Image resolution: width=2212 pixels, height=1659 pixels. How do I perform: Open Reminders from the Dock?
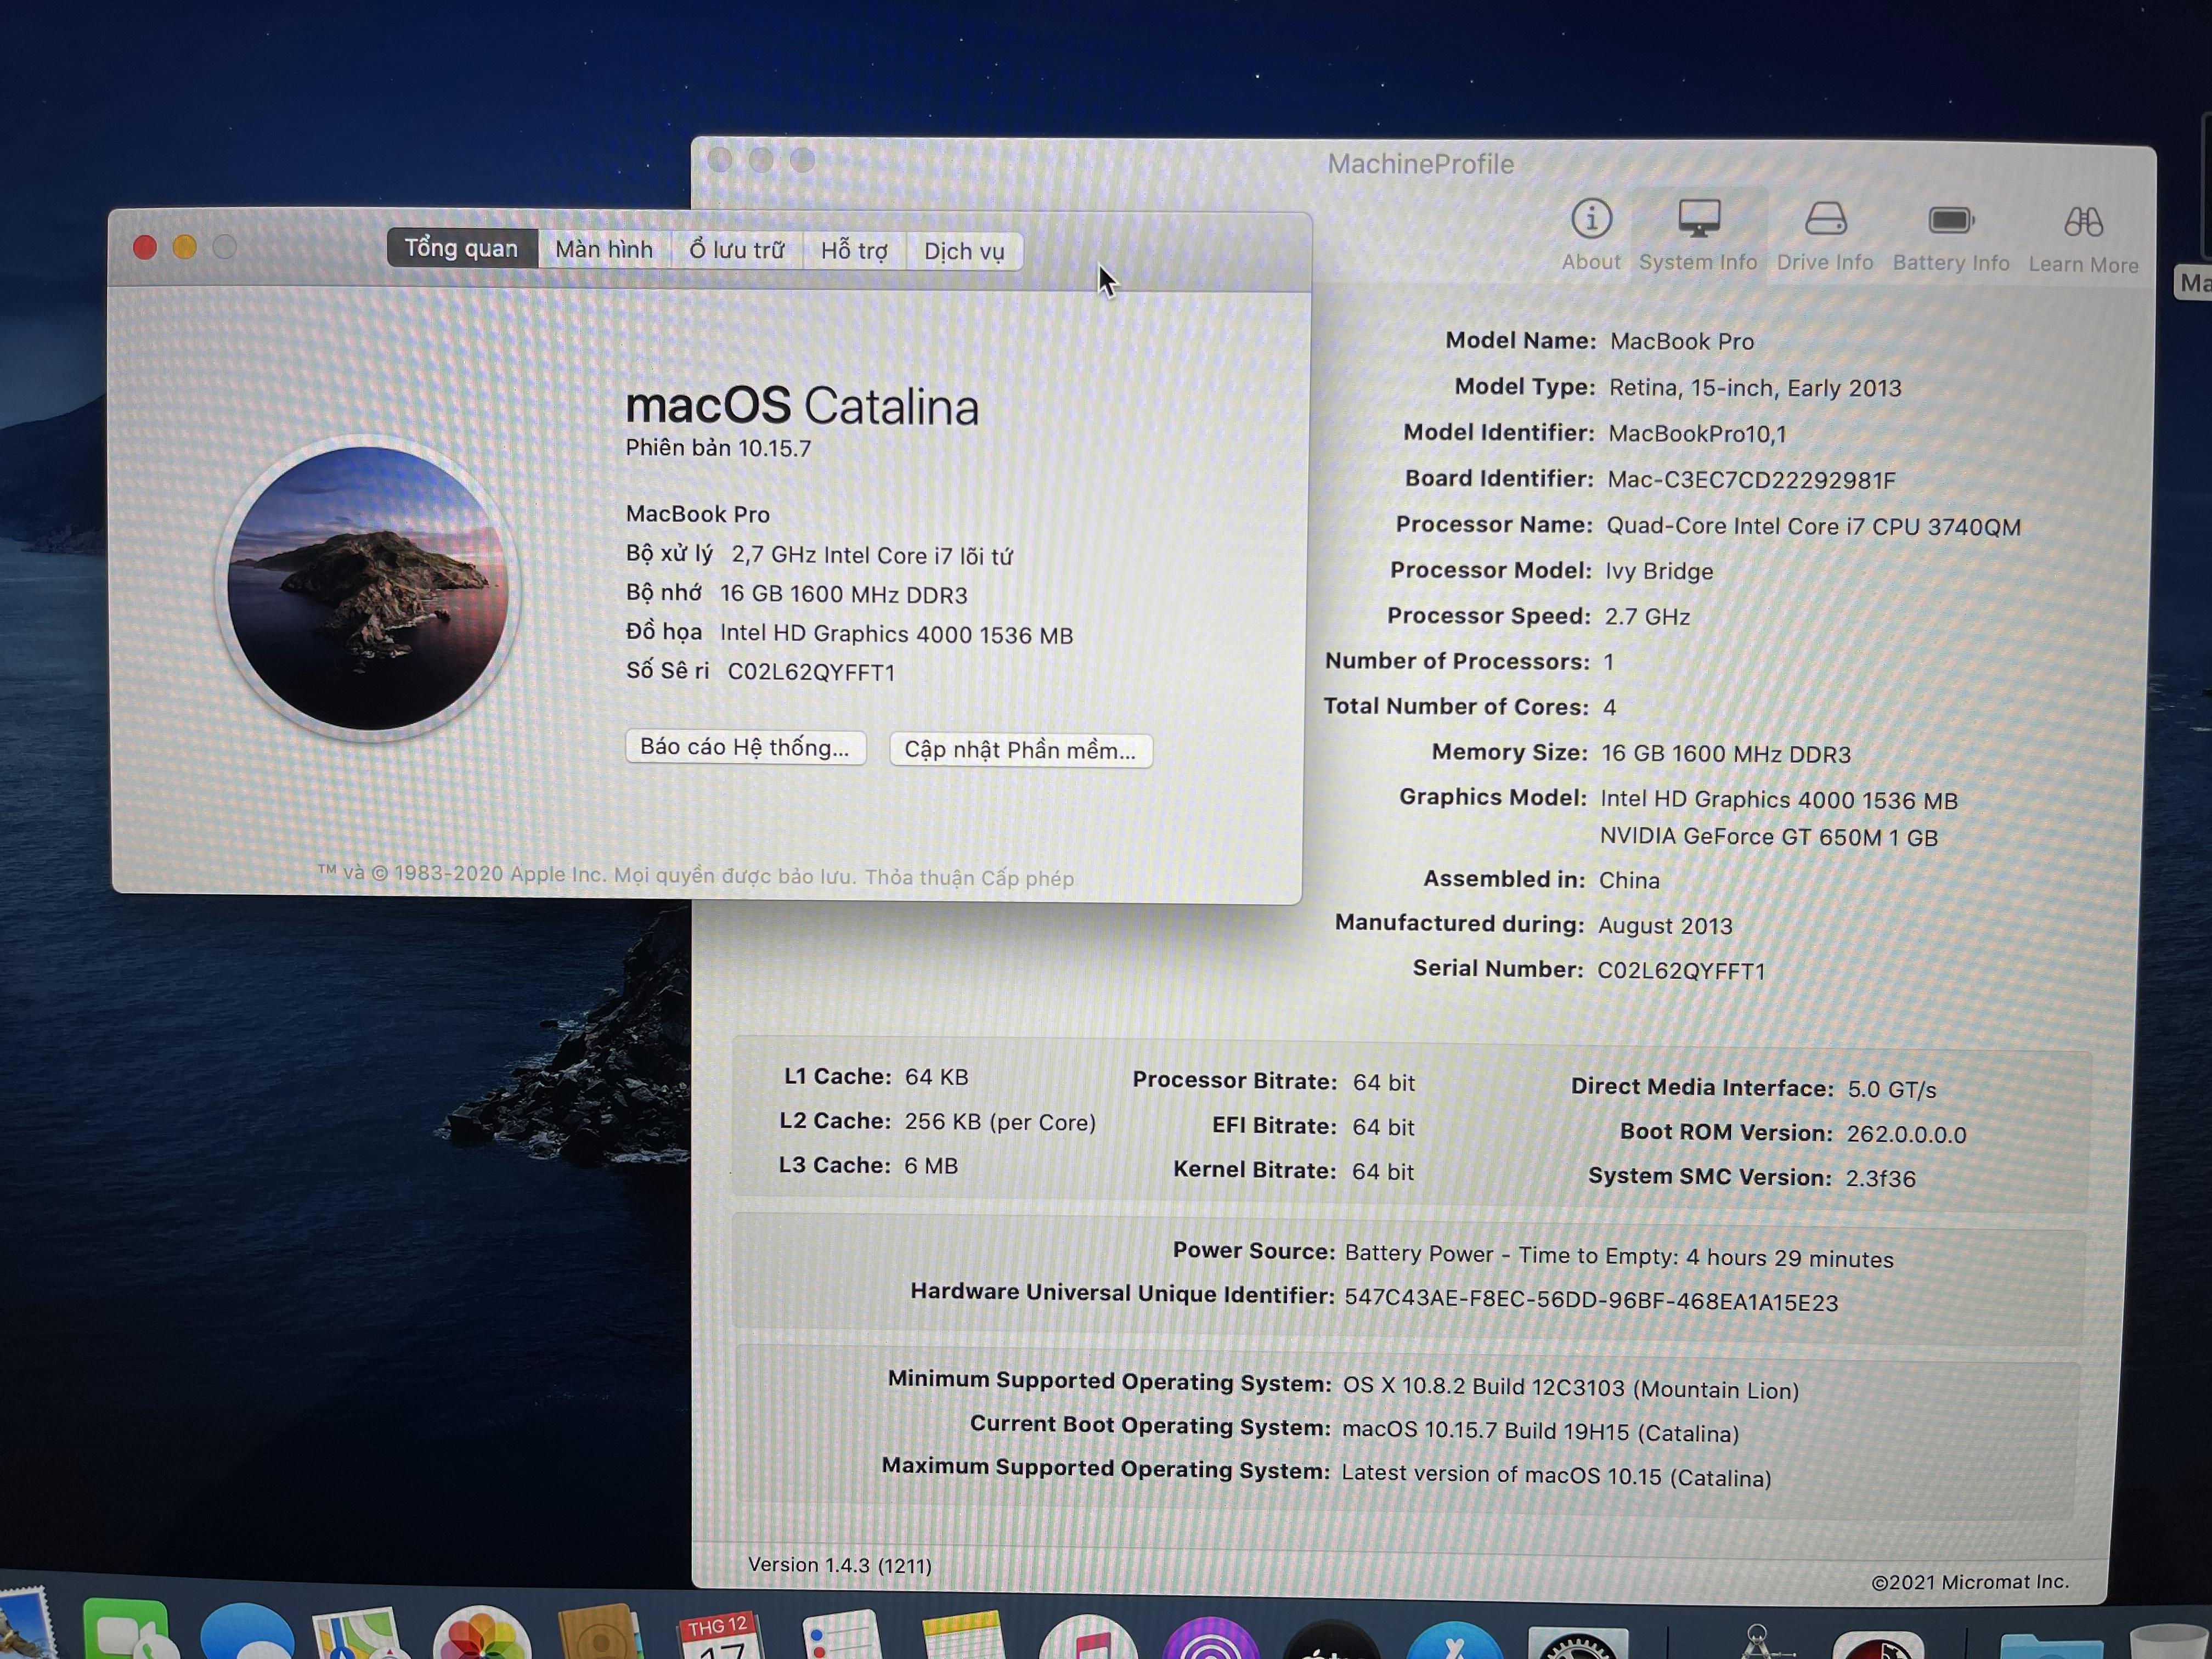pyautogui.click(x=842, y=1634)
